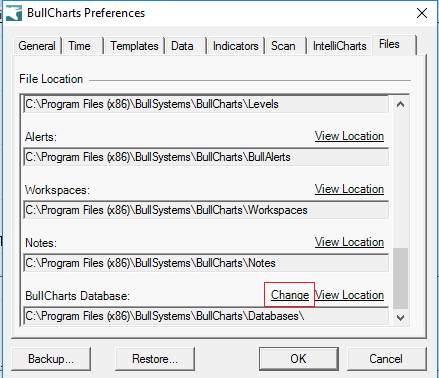Click the Restore... button
The height and width of the screenshot is (378, 439).
pos(155,359)
